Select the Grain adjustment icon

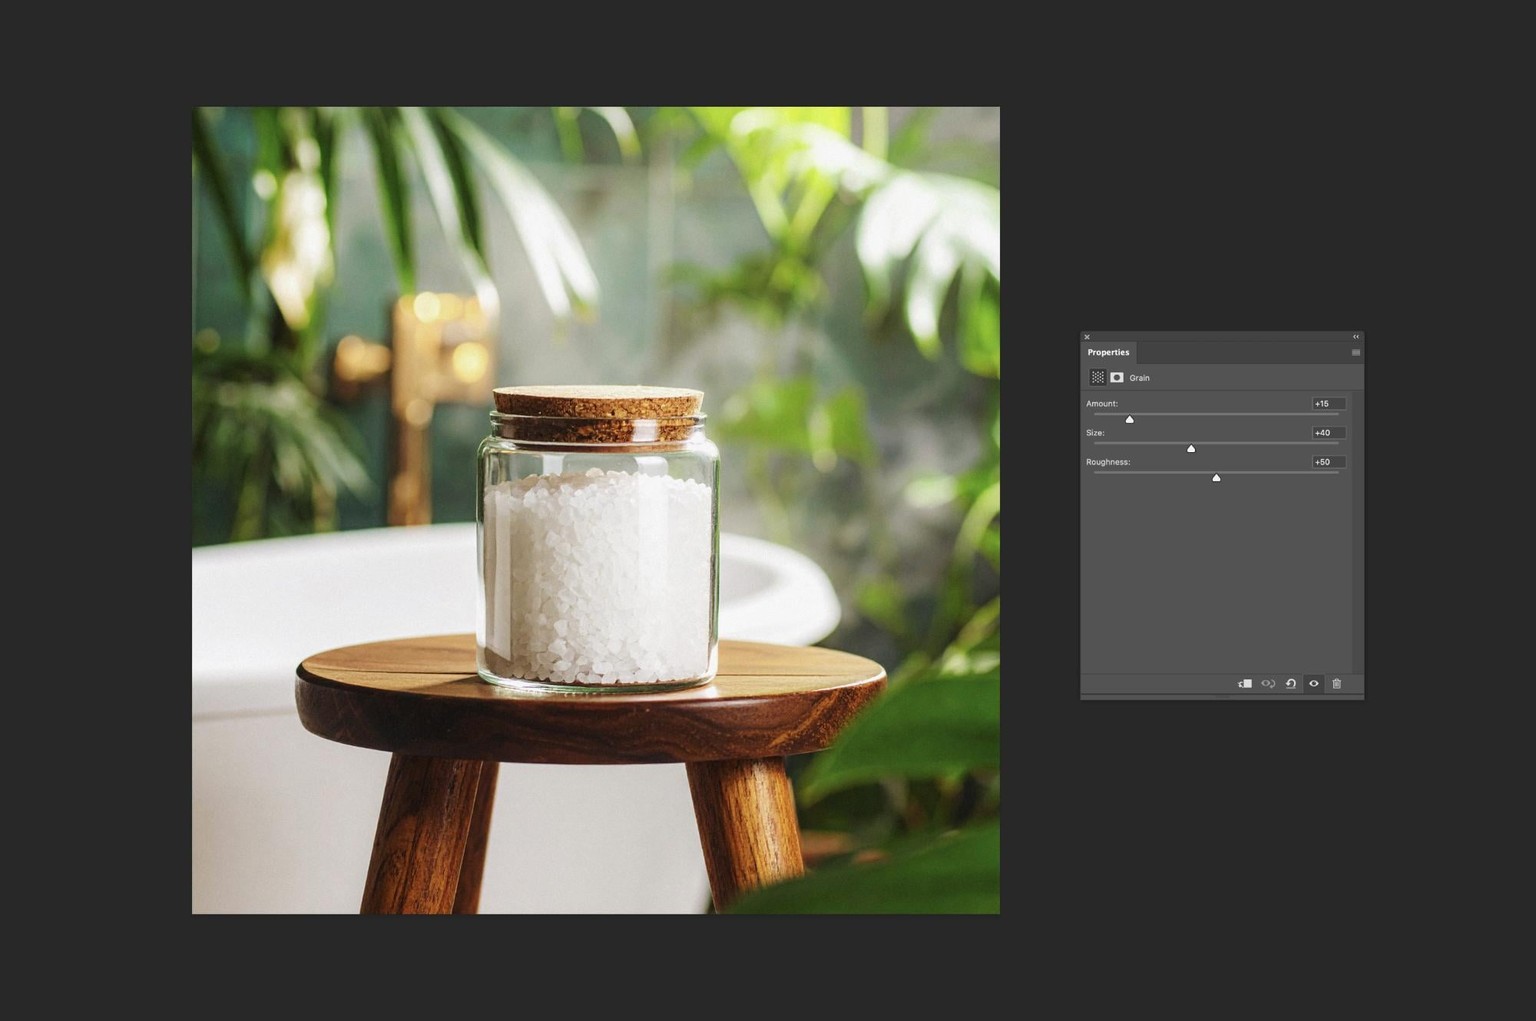click(1097, 378)
